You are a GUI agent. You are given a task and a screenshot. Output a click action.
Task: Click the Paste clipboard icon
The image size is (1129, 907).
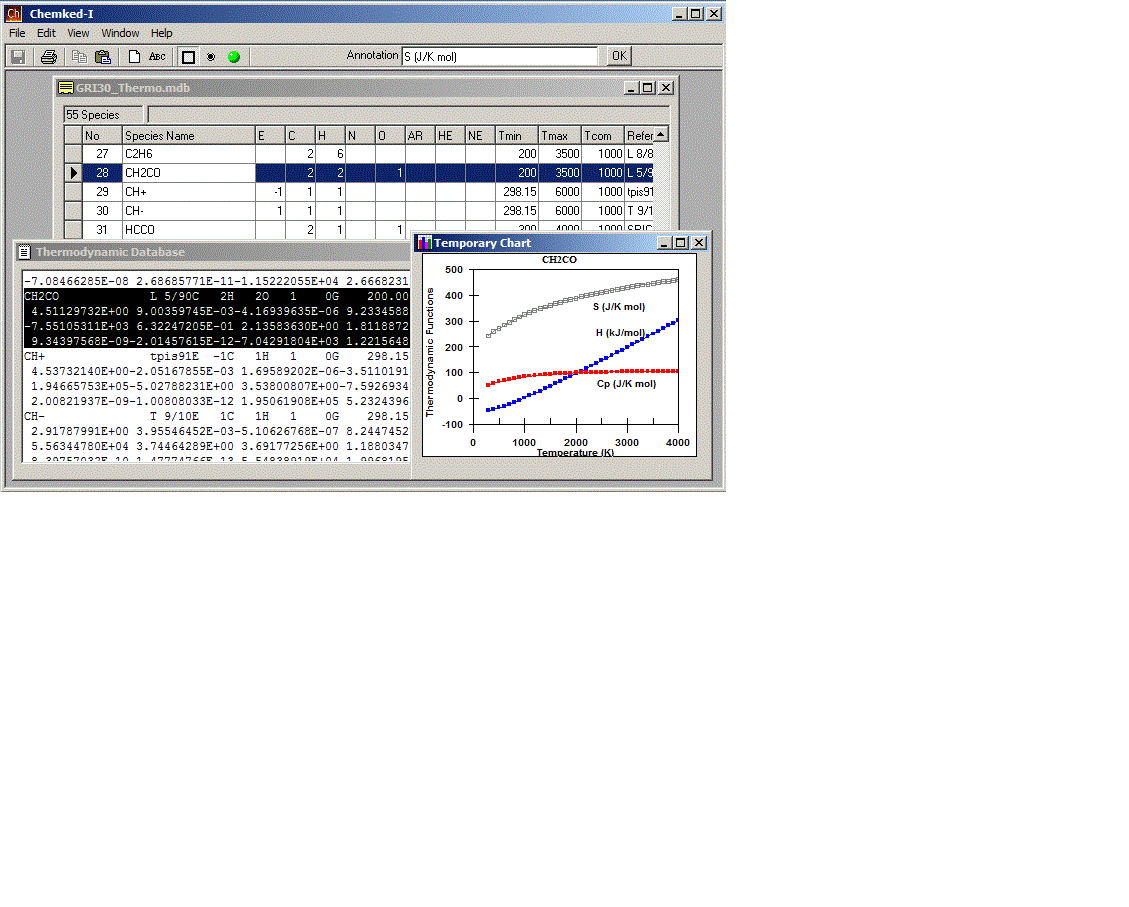[102, 57]
